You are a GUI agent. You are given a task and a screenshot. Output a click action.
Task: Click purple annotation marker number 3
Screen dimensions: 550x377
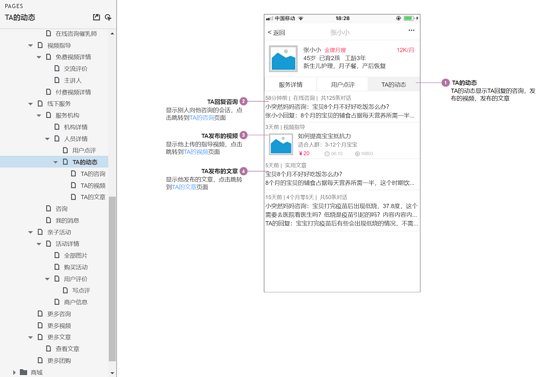[x=243, y=135]
